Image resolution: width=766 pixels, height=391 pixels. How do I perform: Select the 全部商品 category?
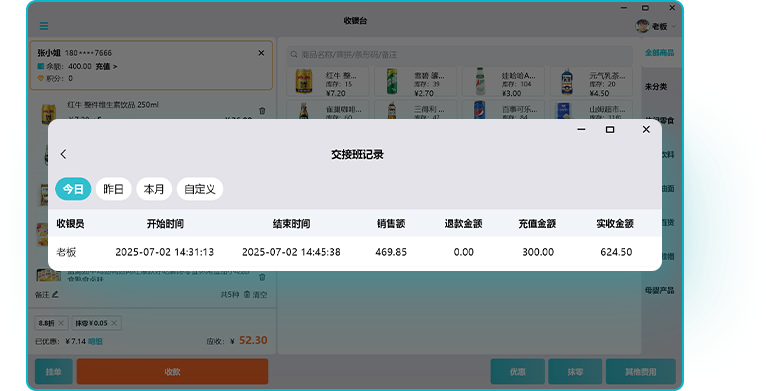(x=659, y=52)
